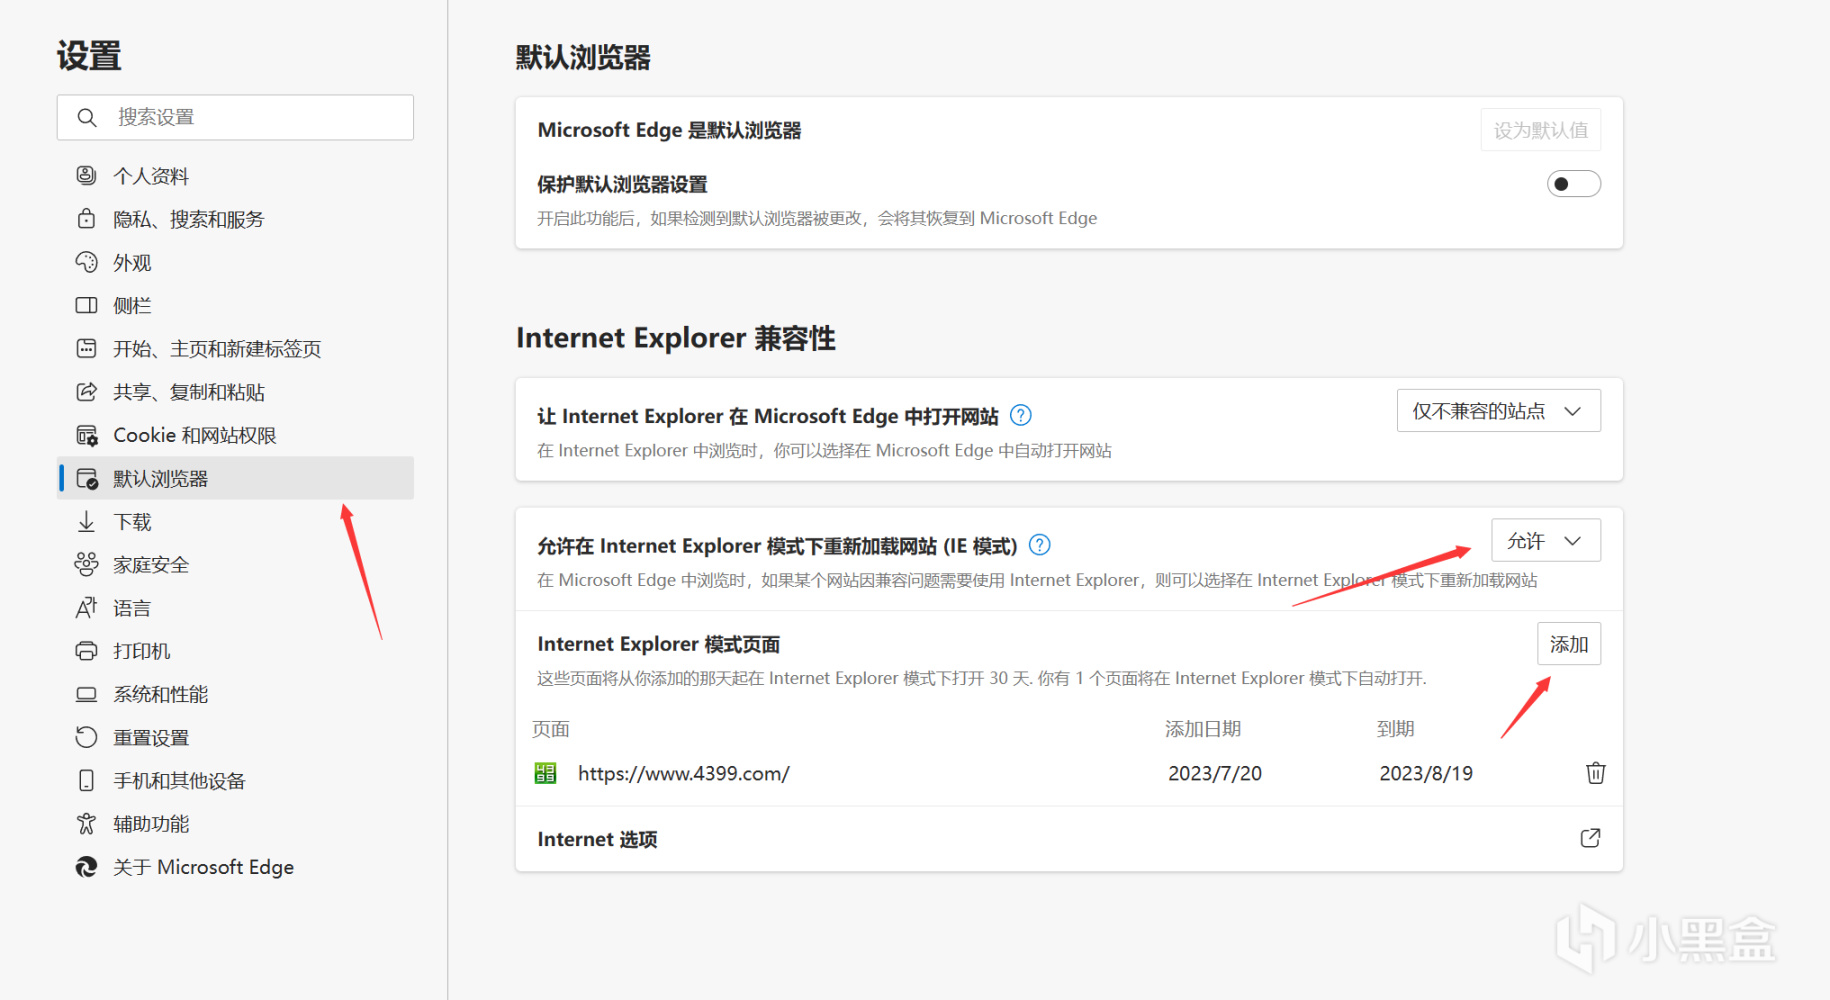Go to 共享、复制和粘贴 settings
The width and height of the screenshot is (1830, 1000).
[236, 392]
